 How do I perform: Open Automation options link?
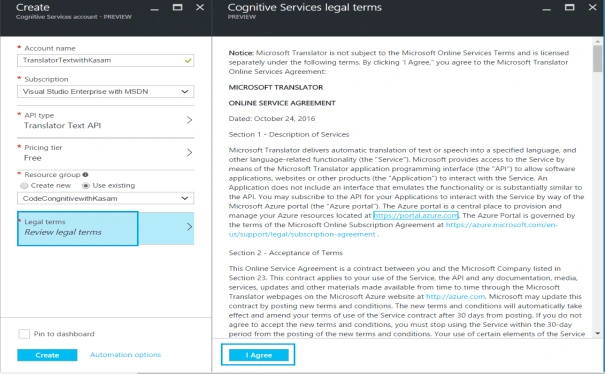pyautogui.click(x=125, y=354)
